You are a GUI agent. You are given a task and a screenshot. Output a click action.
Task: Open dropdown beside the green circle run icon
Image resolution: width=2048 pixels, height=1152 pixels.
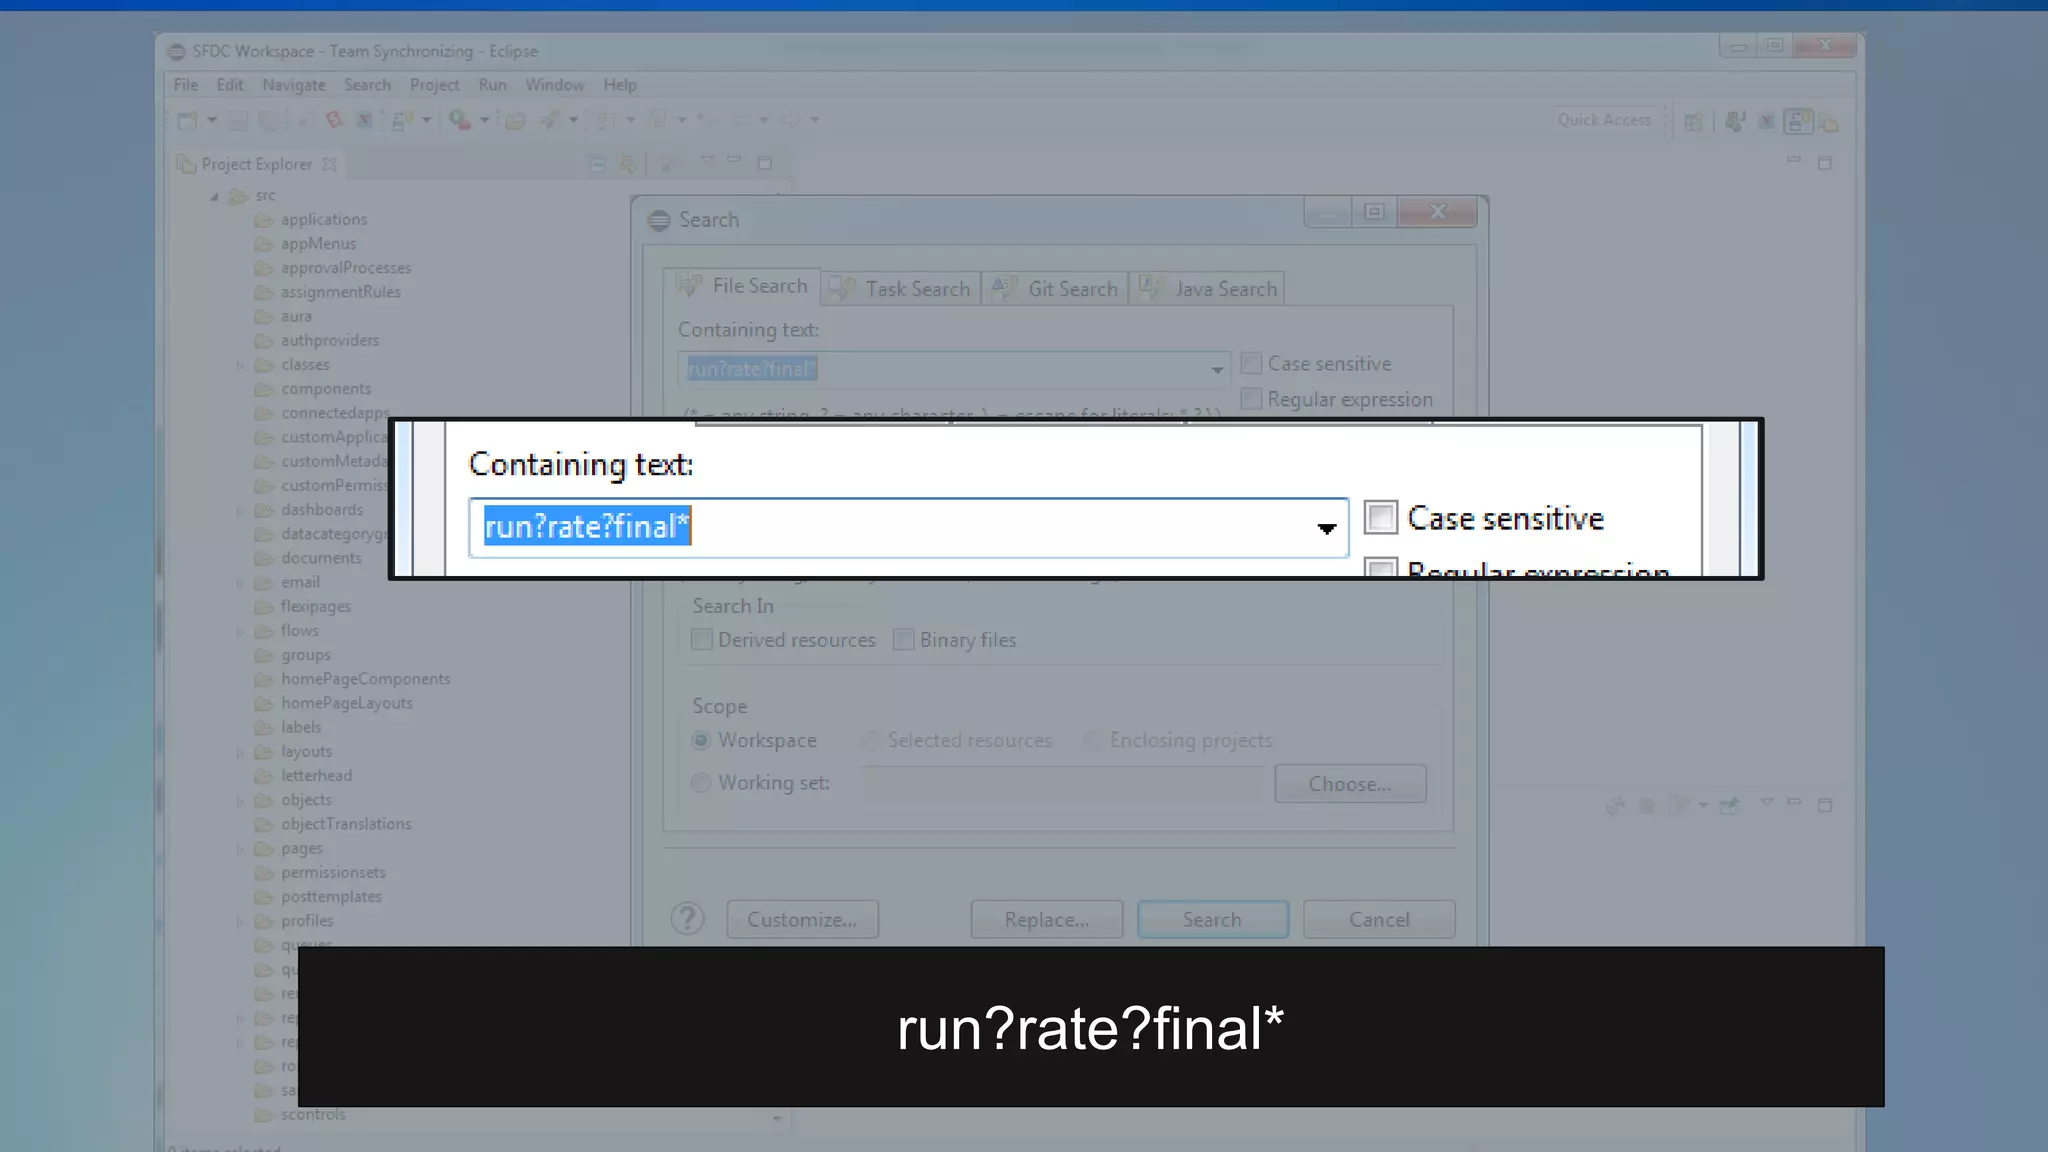click(485, 120)
